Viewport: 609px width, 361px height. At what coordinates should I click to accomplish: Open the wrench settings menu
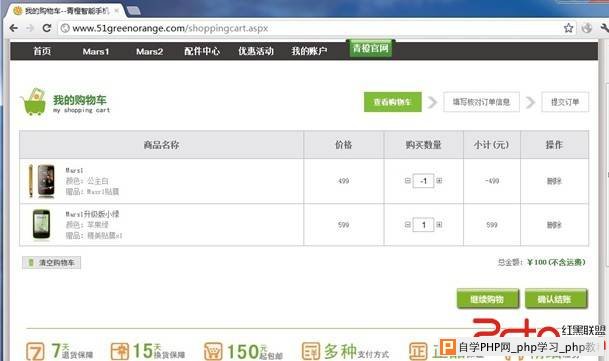(x=604, y=28)
